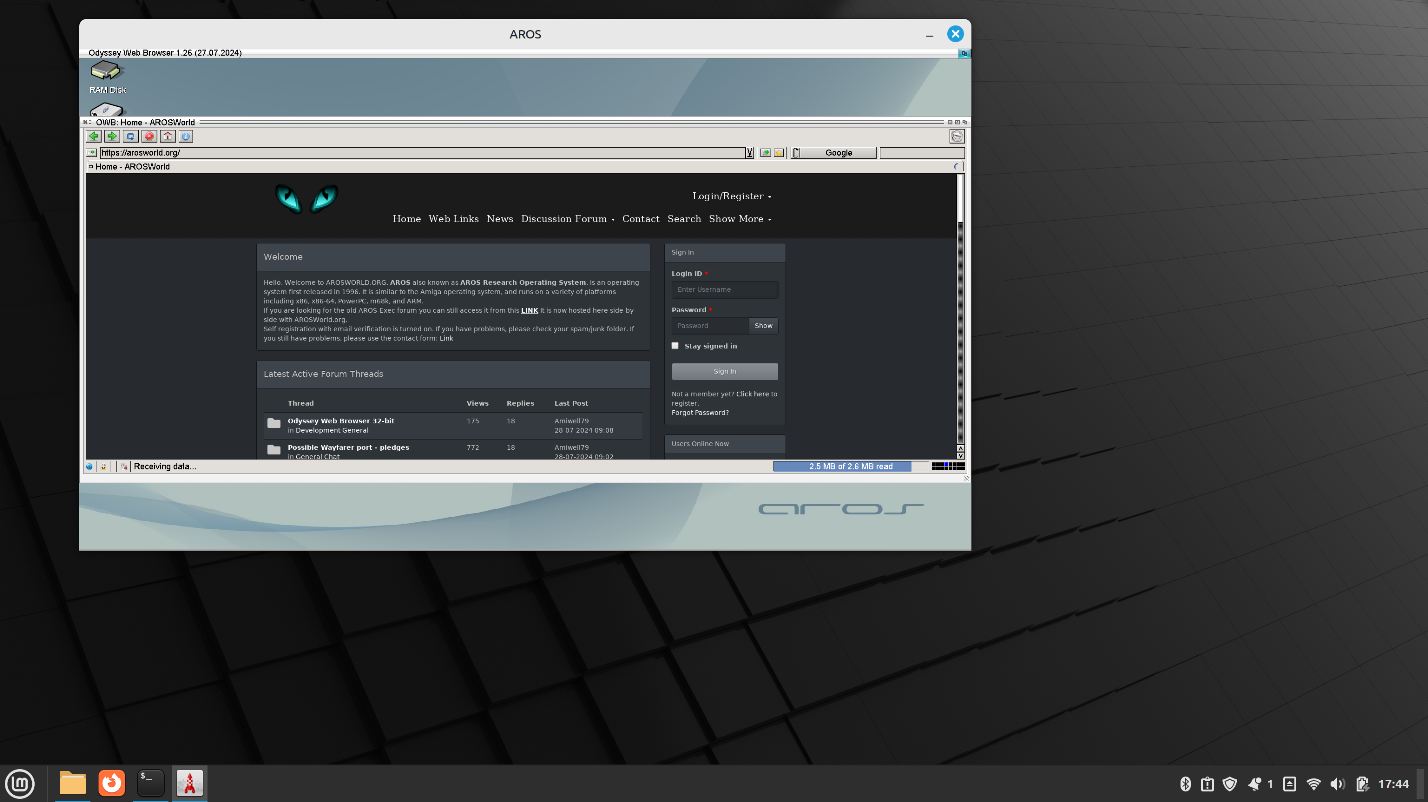
Task: Click the Show password button
Action: coord(764,325)
